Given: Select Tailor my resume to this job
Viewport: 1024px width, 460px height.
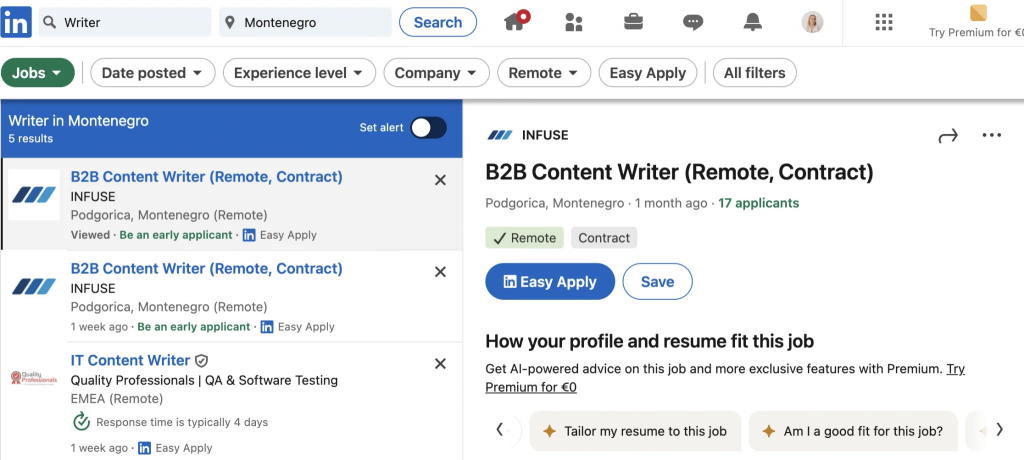Looking at the screenshot, I should [635, 431].
